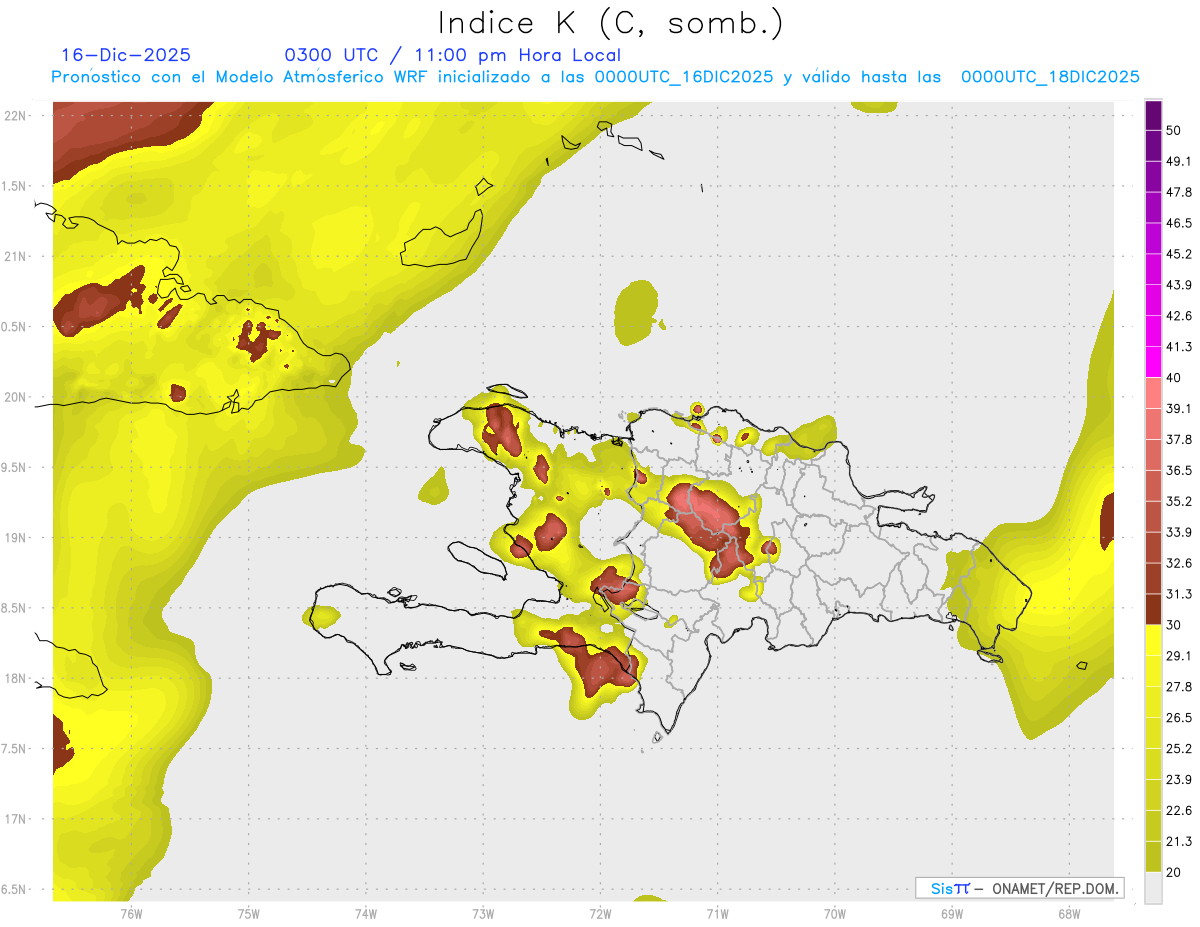Click the legend value "30"

tap(1175, 625)
